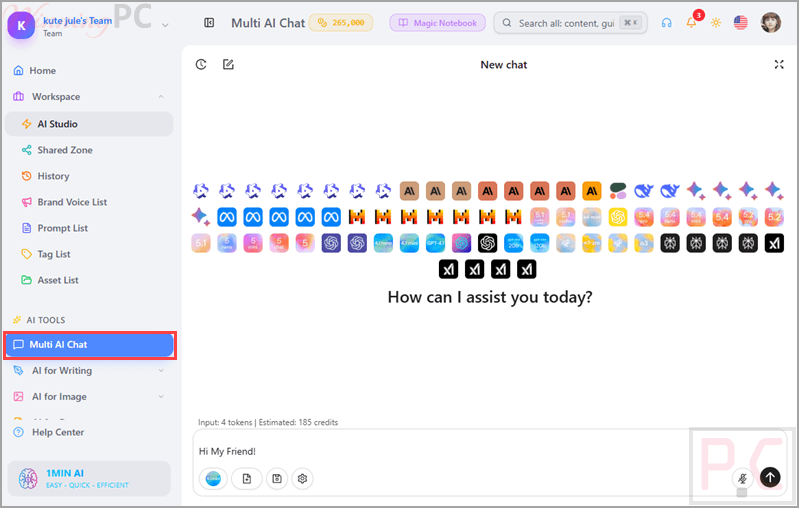This screenshot has width=799, height=508.
Task: Open current model selector in input bar
Action: tap(213, 478)
